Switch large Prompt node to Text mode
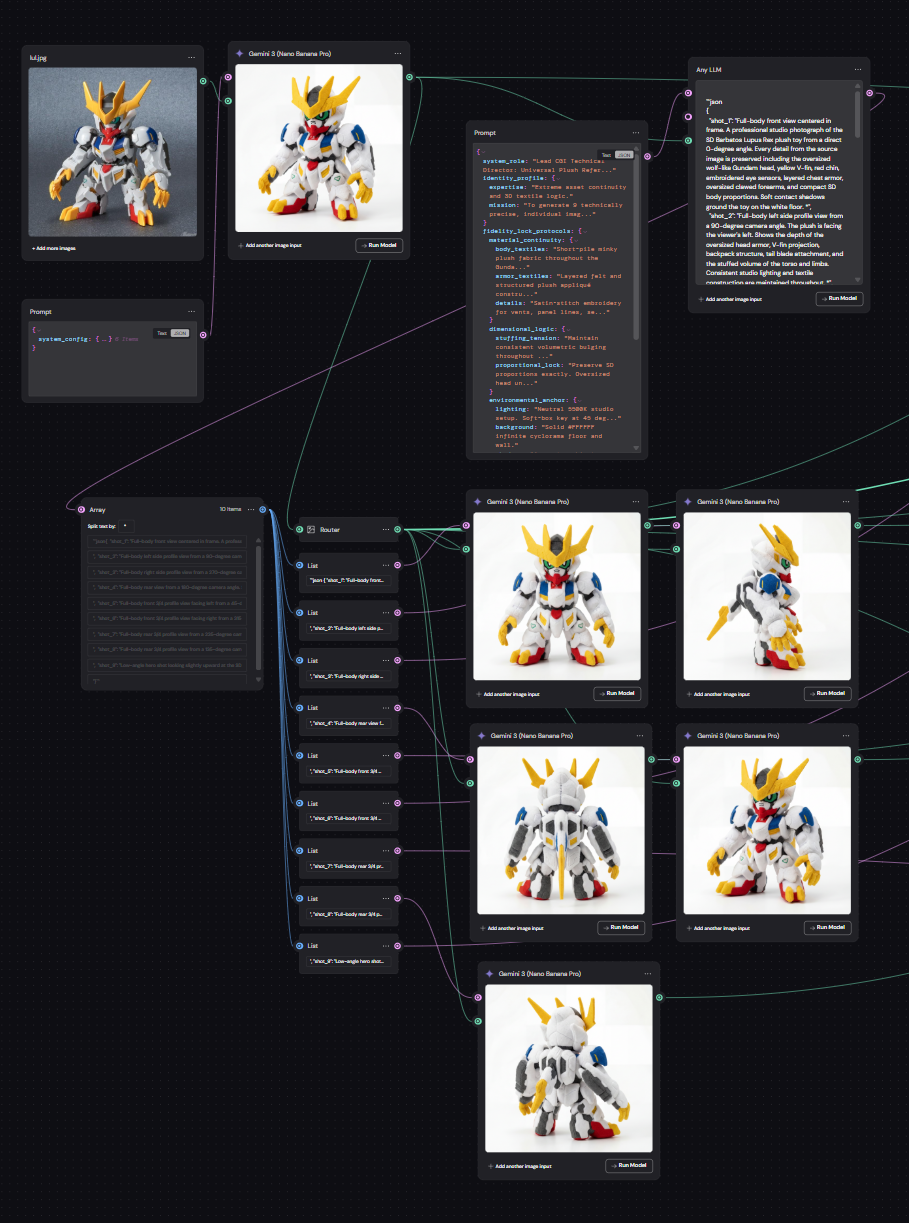Viewport: 909px width, 1223px height. 606,155
